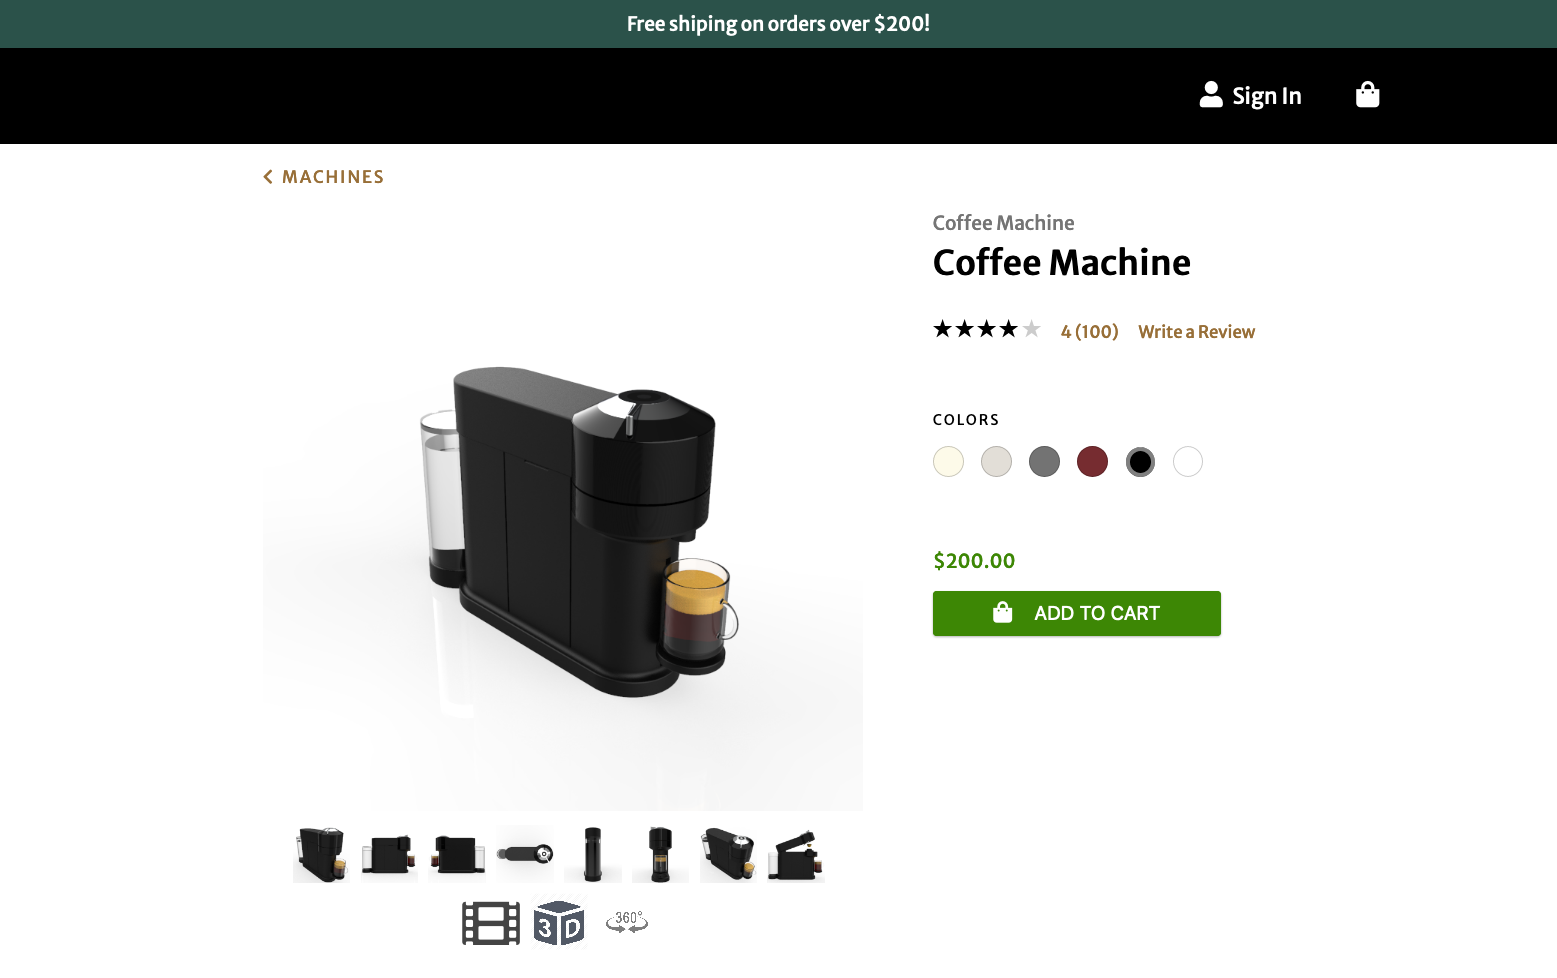Click the ADD TO CART button
The height and width of the screenshot is (978, 1557).
pos(1077,613)
